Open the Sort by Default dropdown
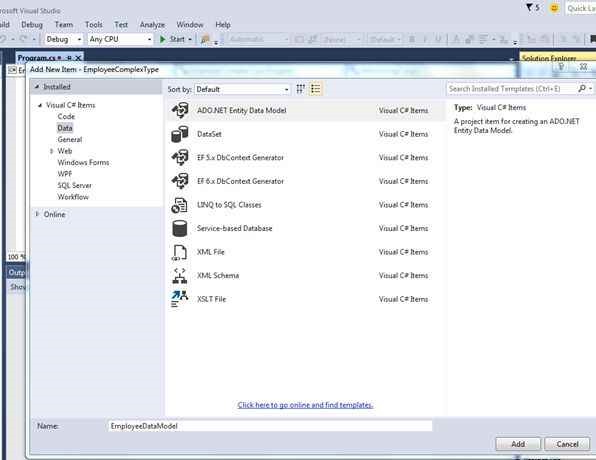Viewport: 596px width, 460px height. pyautogui.click(x=243, y=89)
